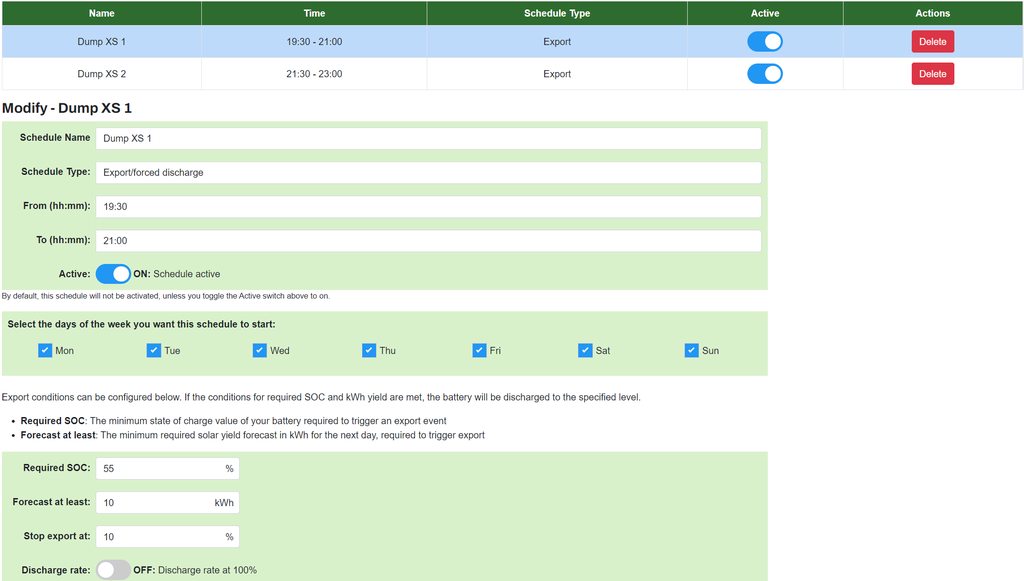Turn off the Schedule active switch in form

tap(113, 274)
